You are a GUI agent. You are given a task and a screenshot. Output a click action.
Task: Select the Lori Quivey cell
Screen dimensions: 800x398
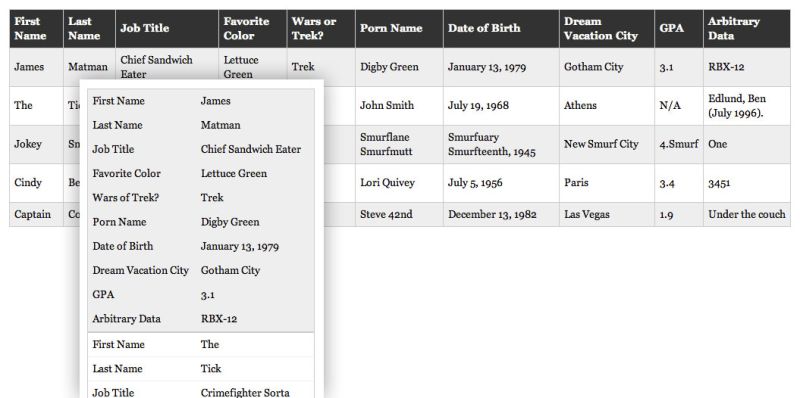399,183
